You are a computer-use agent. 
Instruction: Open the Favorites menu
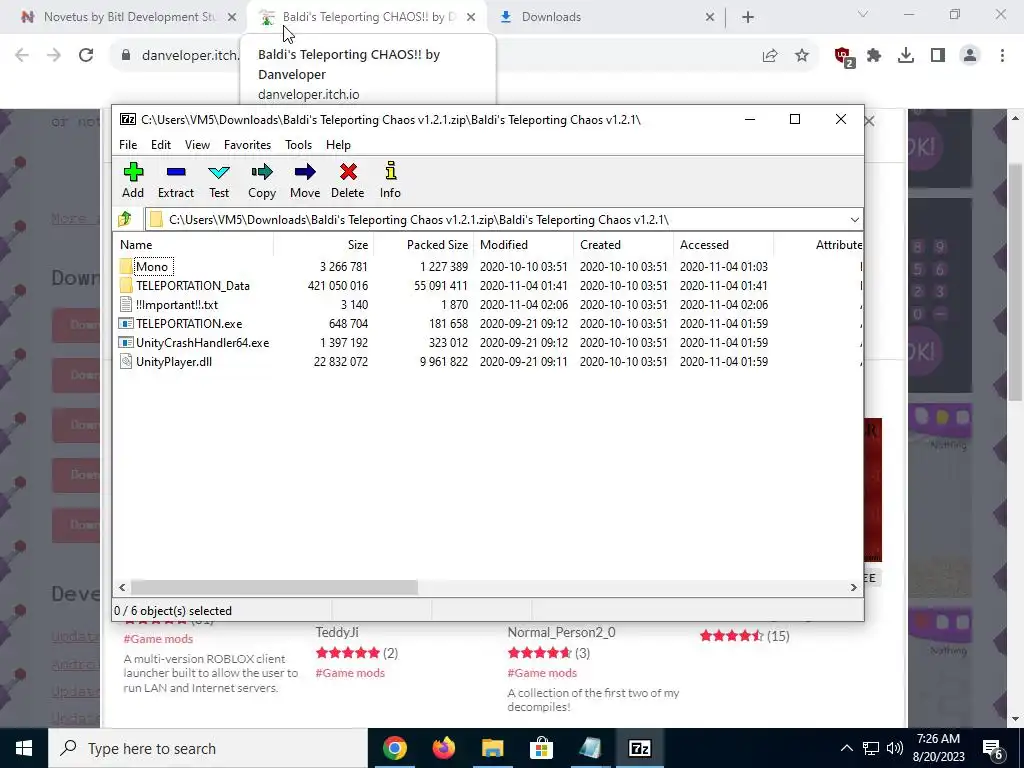click(248, 145)
